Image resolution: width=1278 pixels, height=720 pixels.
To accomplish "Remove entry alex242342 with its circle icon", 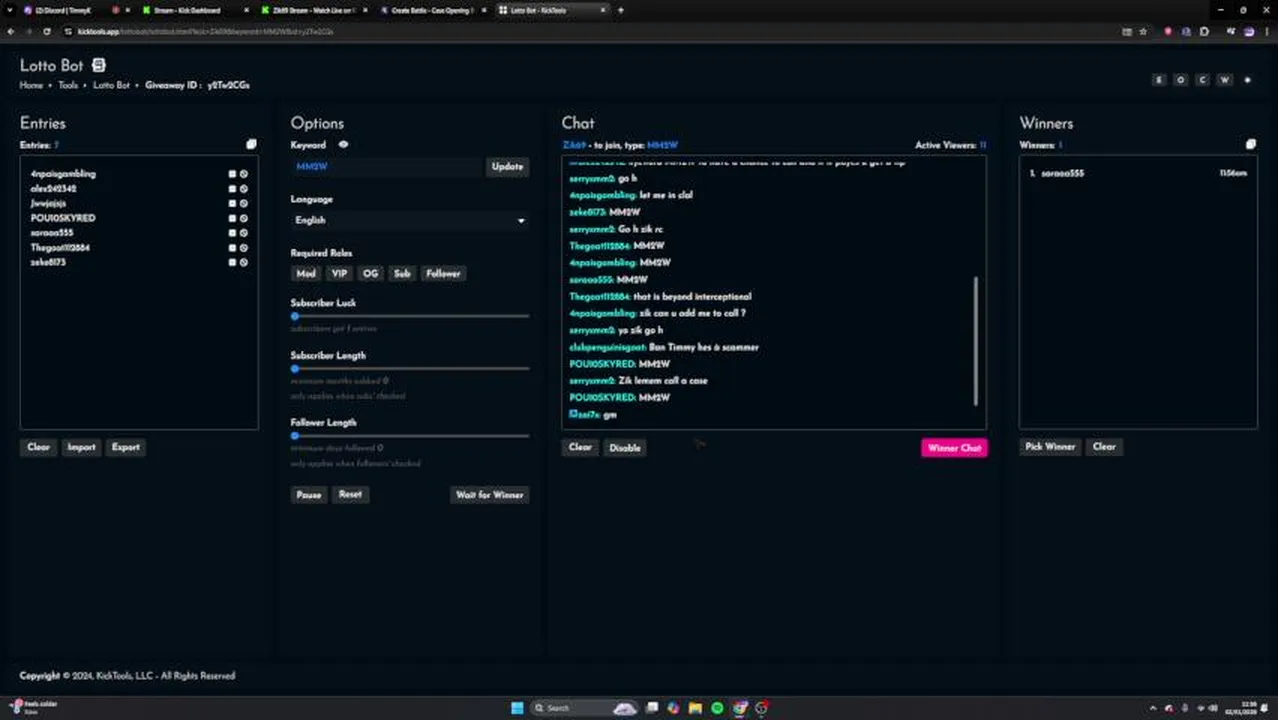I will coord(243,188).
